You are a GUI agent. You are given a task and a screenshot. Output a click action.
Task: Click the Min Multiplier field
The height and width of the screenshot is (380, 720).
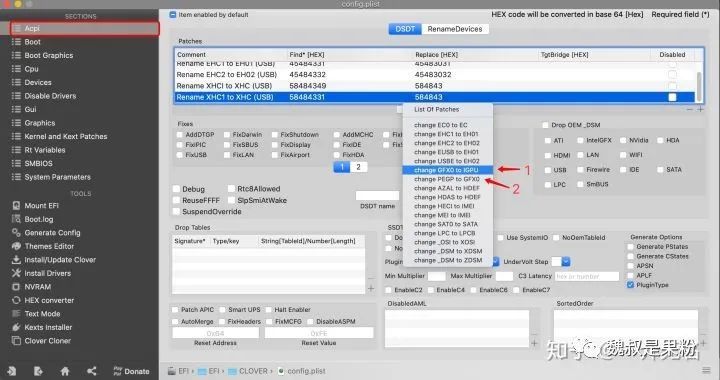pyautogui.click(x=437, y=276)
